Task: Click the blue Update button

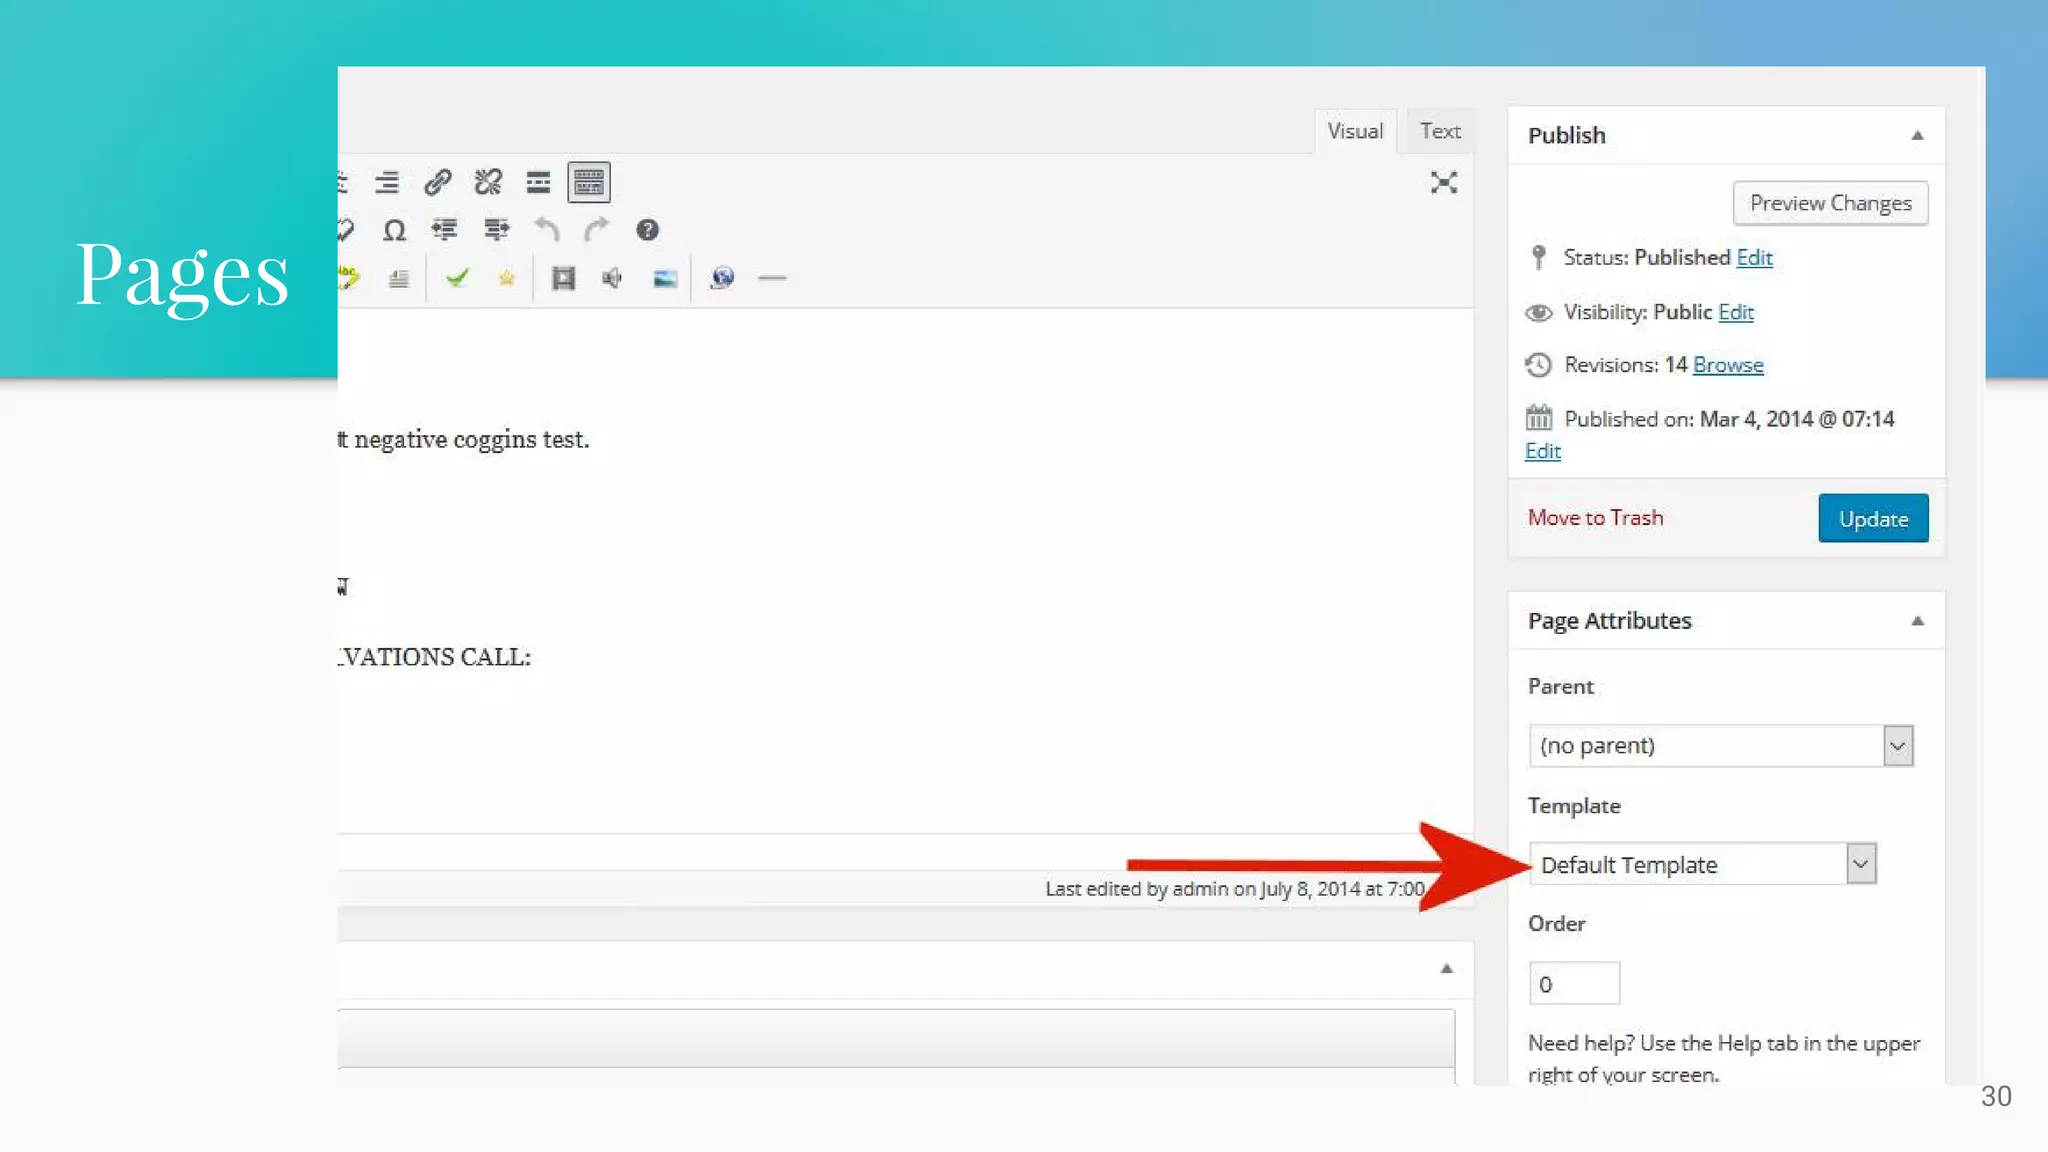Action: (x=1873, y=518)
